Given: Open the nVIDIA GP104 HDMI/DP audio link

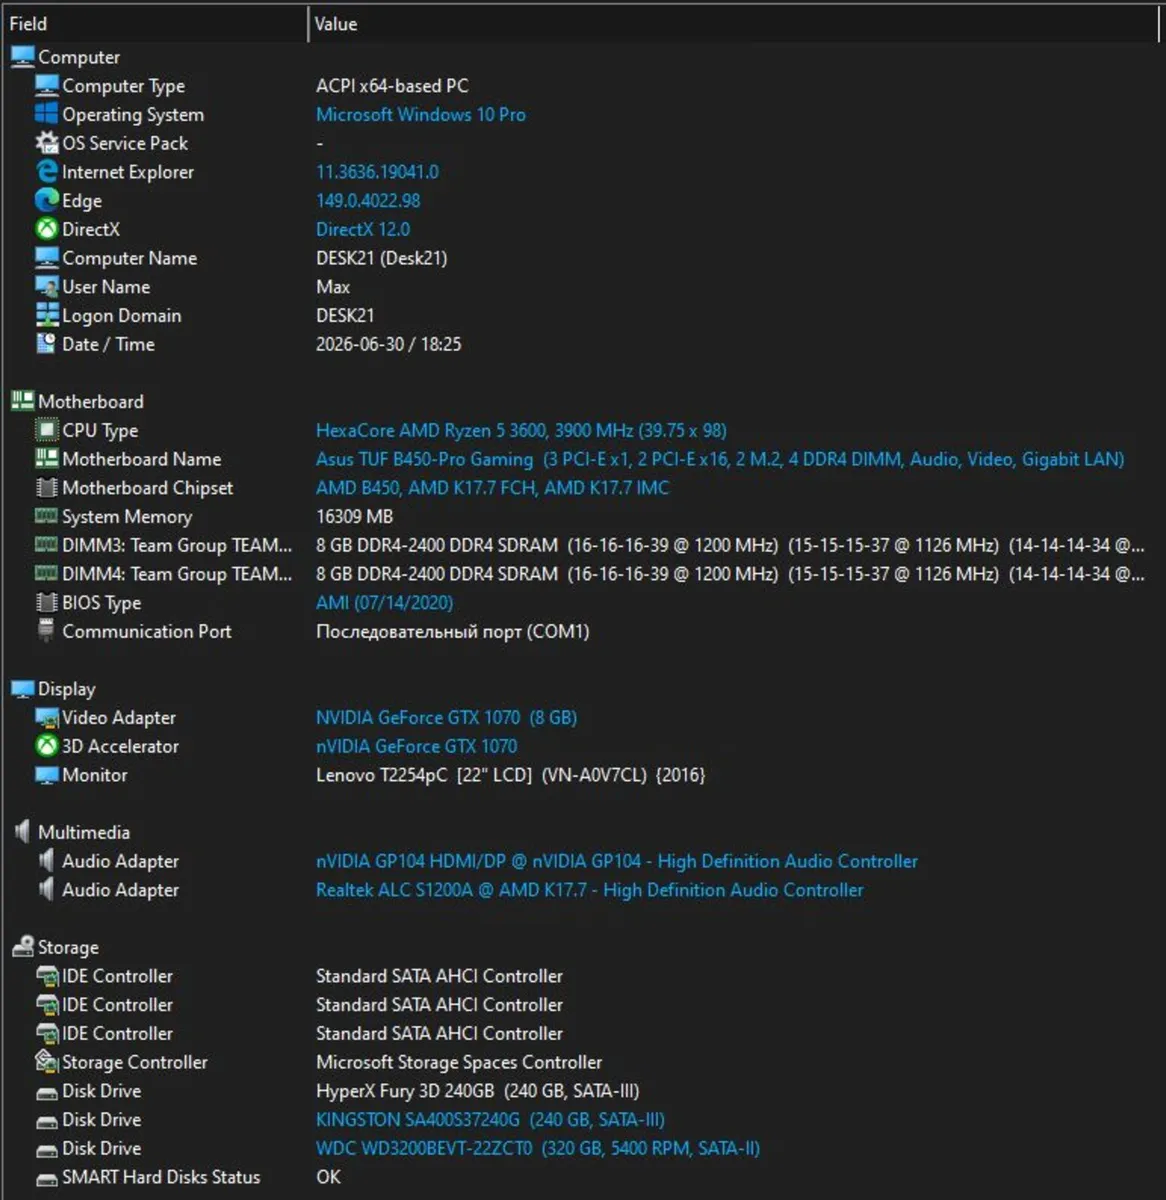Looking at the screenshot, I should click(617, 861).
